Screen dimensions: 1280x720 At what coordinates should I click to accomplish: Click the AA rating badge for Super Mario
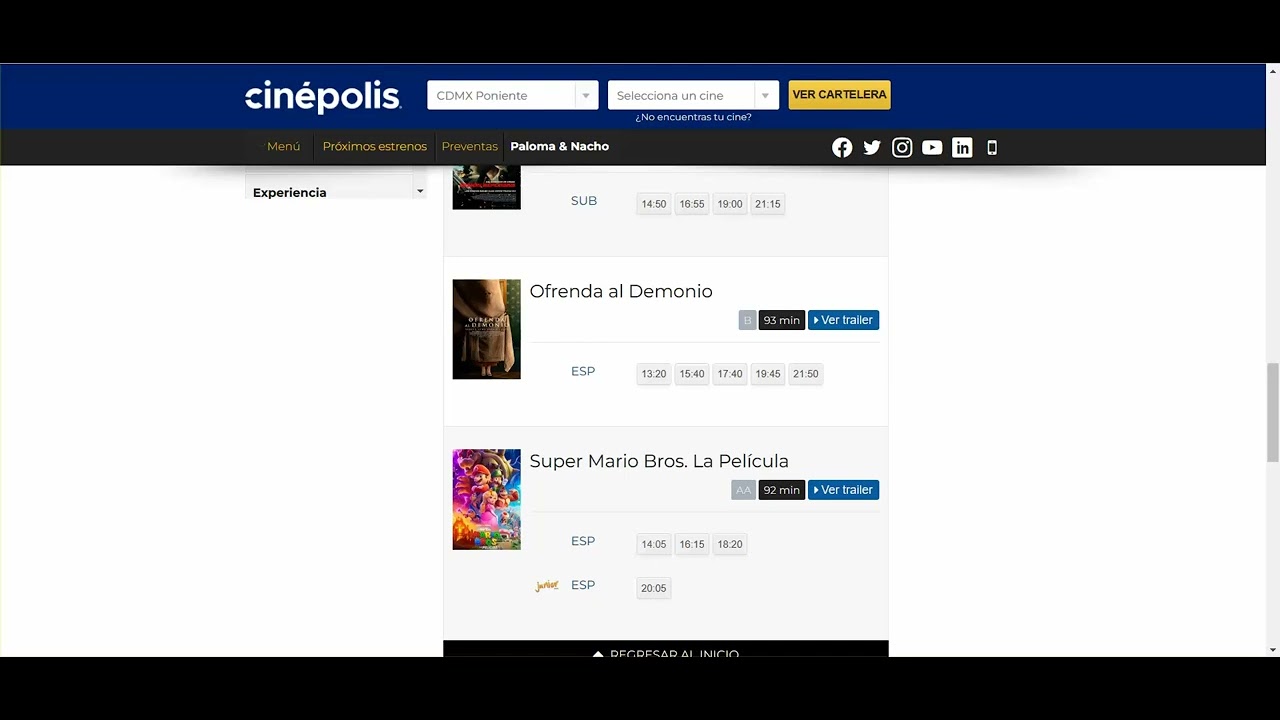point(743,490)
